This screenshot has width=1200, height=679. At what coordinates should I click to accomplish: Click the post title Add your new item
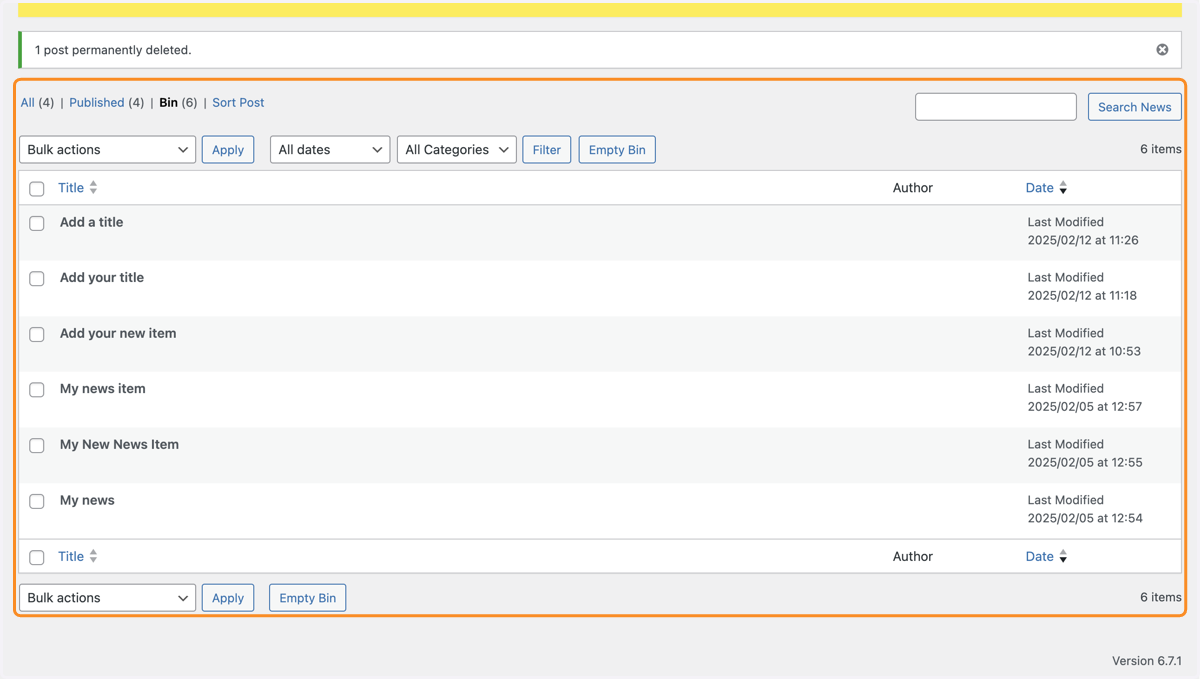[x=118, y=333]
